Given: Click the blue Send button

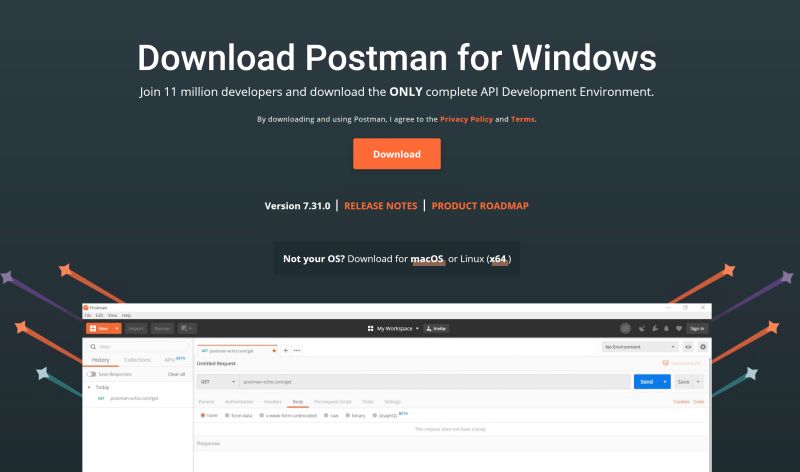Looking at the screenshot, I should tap(646, 382).
